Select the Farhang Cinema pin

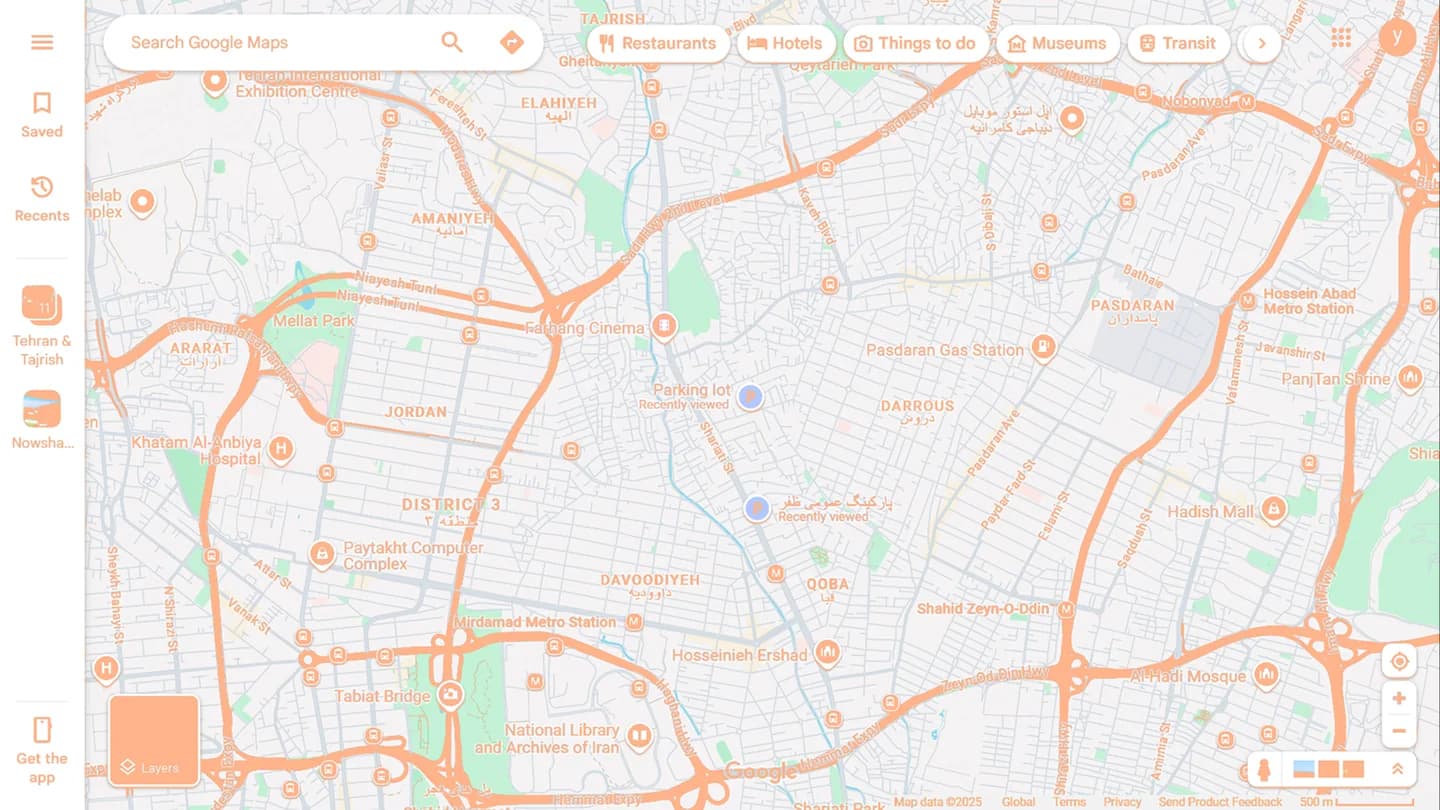663,325
